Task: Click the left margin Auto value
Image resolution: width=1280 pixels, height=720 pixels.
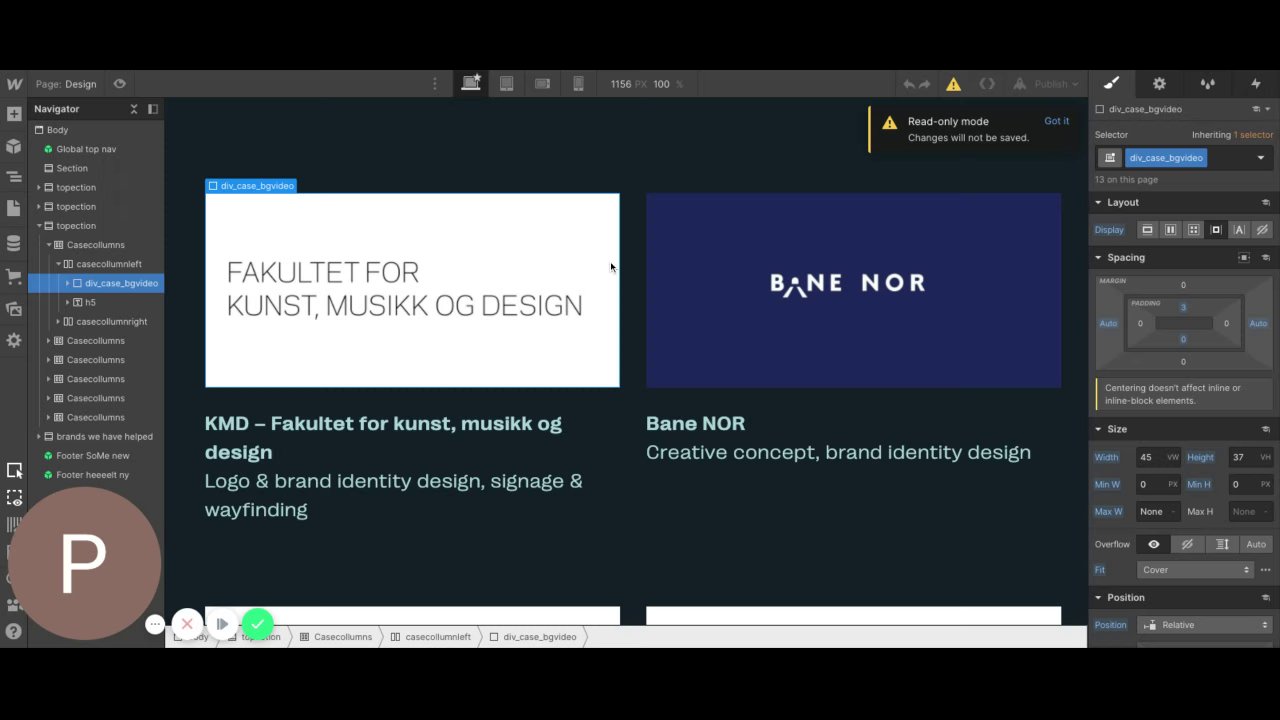Action: [1108, 323]
